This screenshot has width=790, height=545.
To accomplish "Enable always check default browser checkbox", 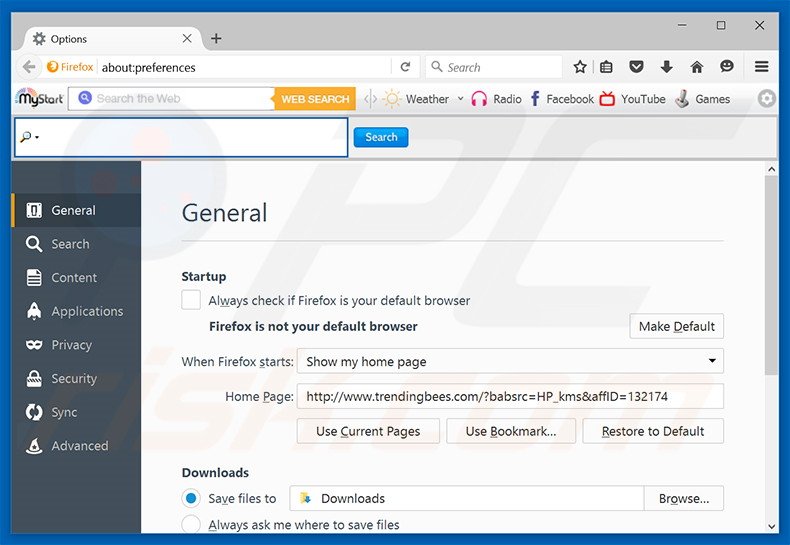I will pos(191,300).
